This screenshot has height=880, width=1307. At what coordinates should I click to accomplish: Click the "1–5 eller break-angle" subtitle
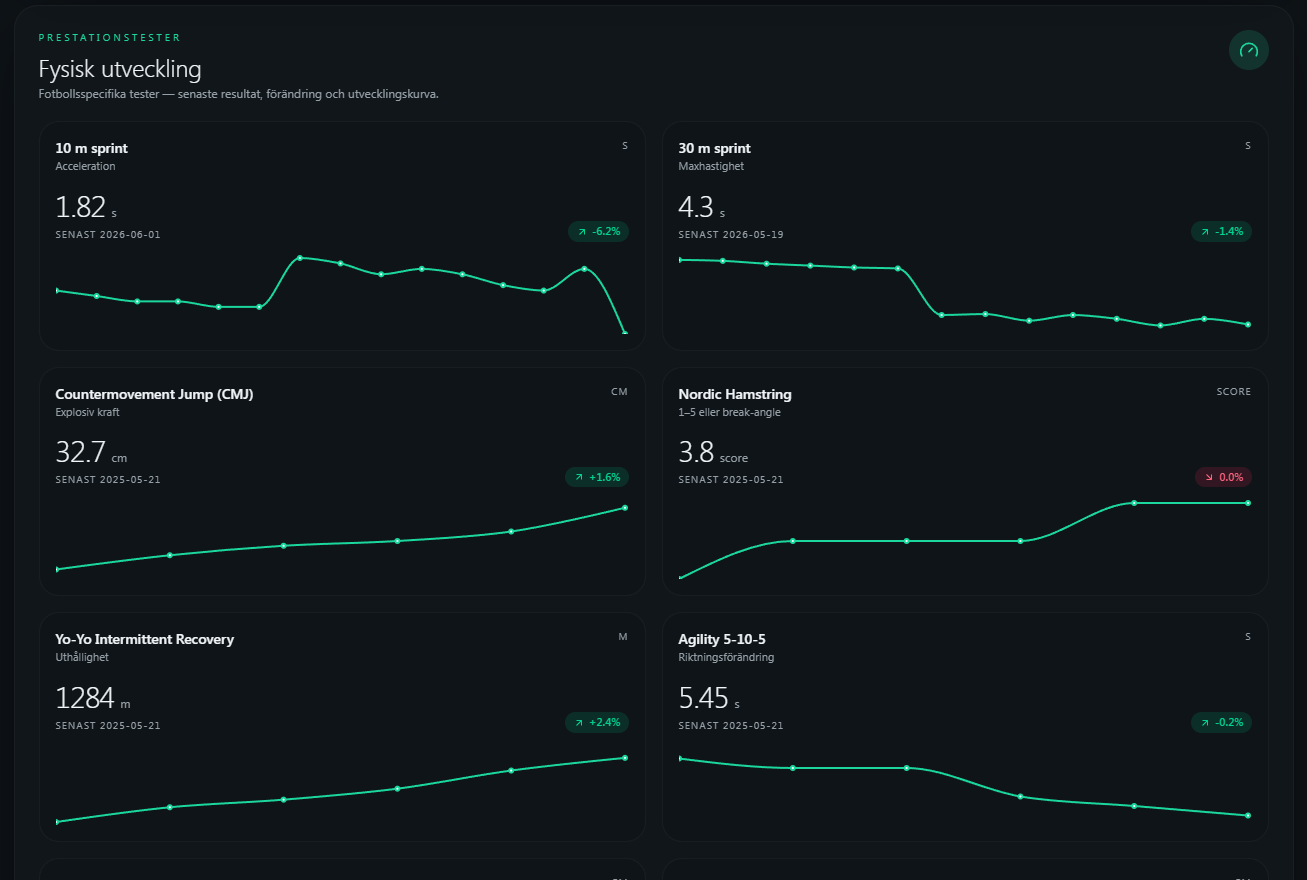pyautogui.click(x=731, y=412)
